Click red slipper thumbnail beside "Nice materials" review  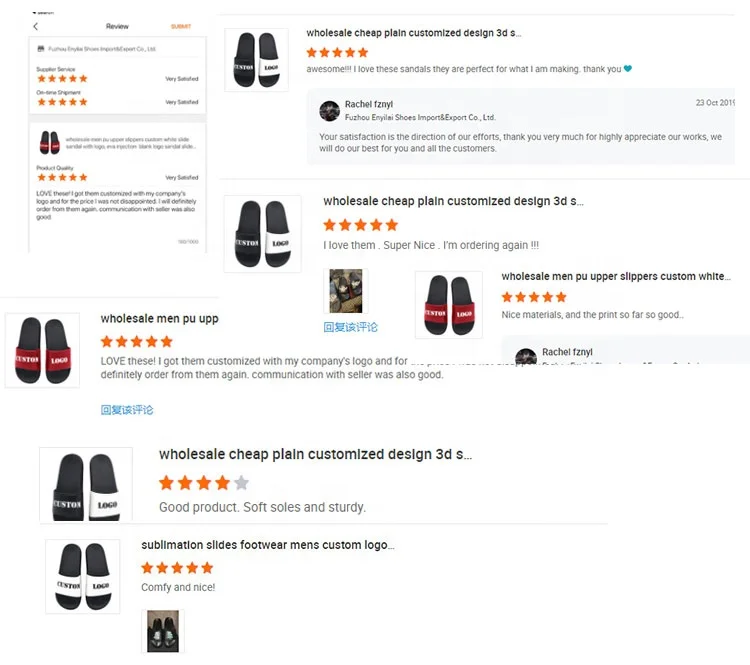coord(449,304)
